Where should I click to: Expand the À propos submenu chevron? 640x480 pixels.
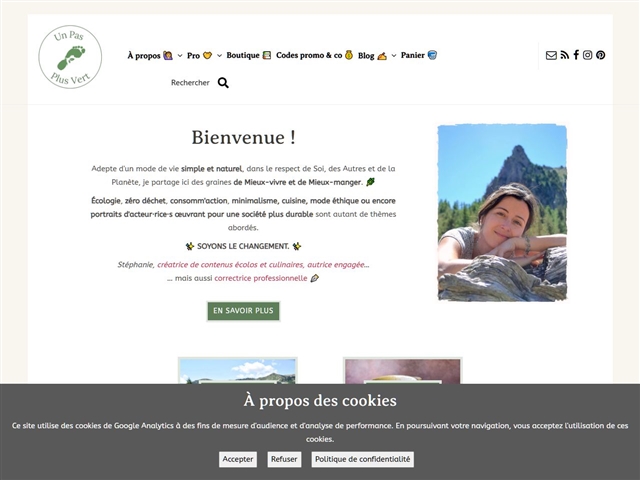[180, 56]
